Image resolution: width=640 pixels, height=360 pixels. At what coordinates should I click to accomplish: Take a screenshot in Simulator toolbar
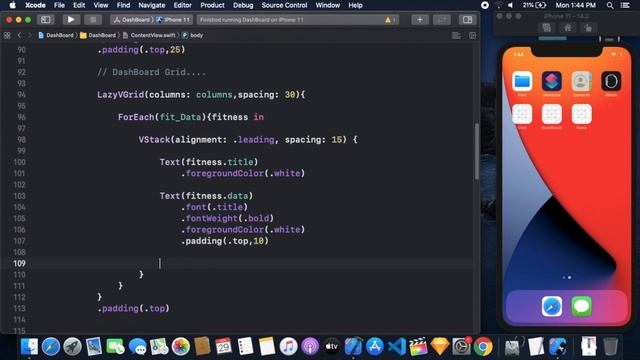547,28
